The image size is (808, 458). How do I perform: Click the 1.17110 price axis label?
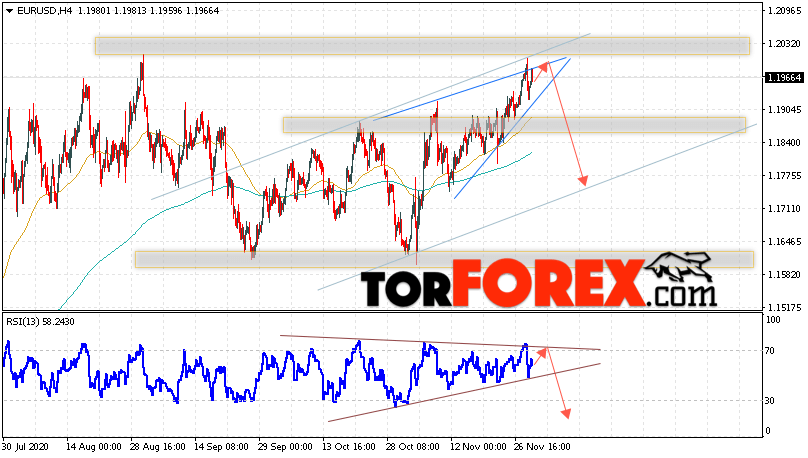tap(784, 209)
